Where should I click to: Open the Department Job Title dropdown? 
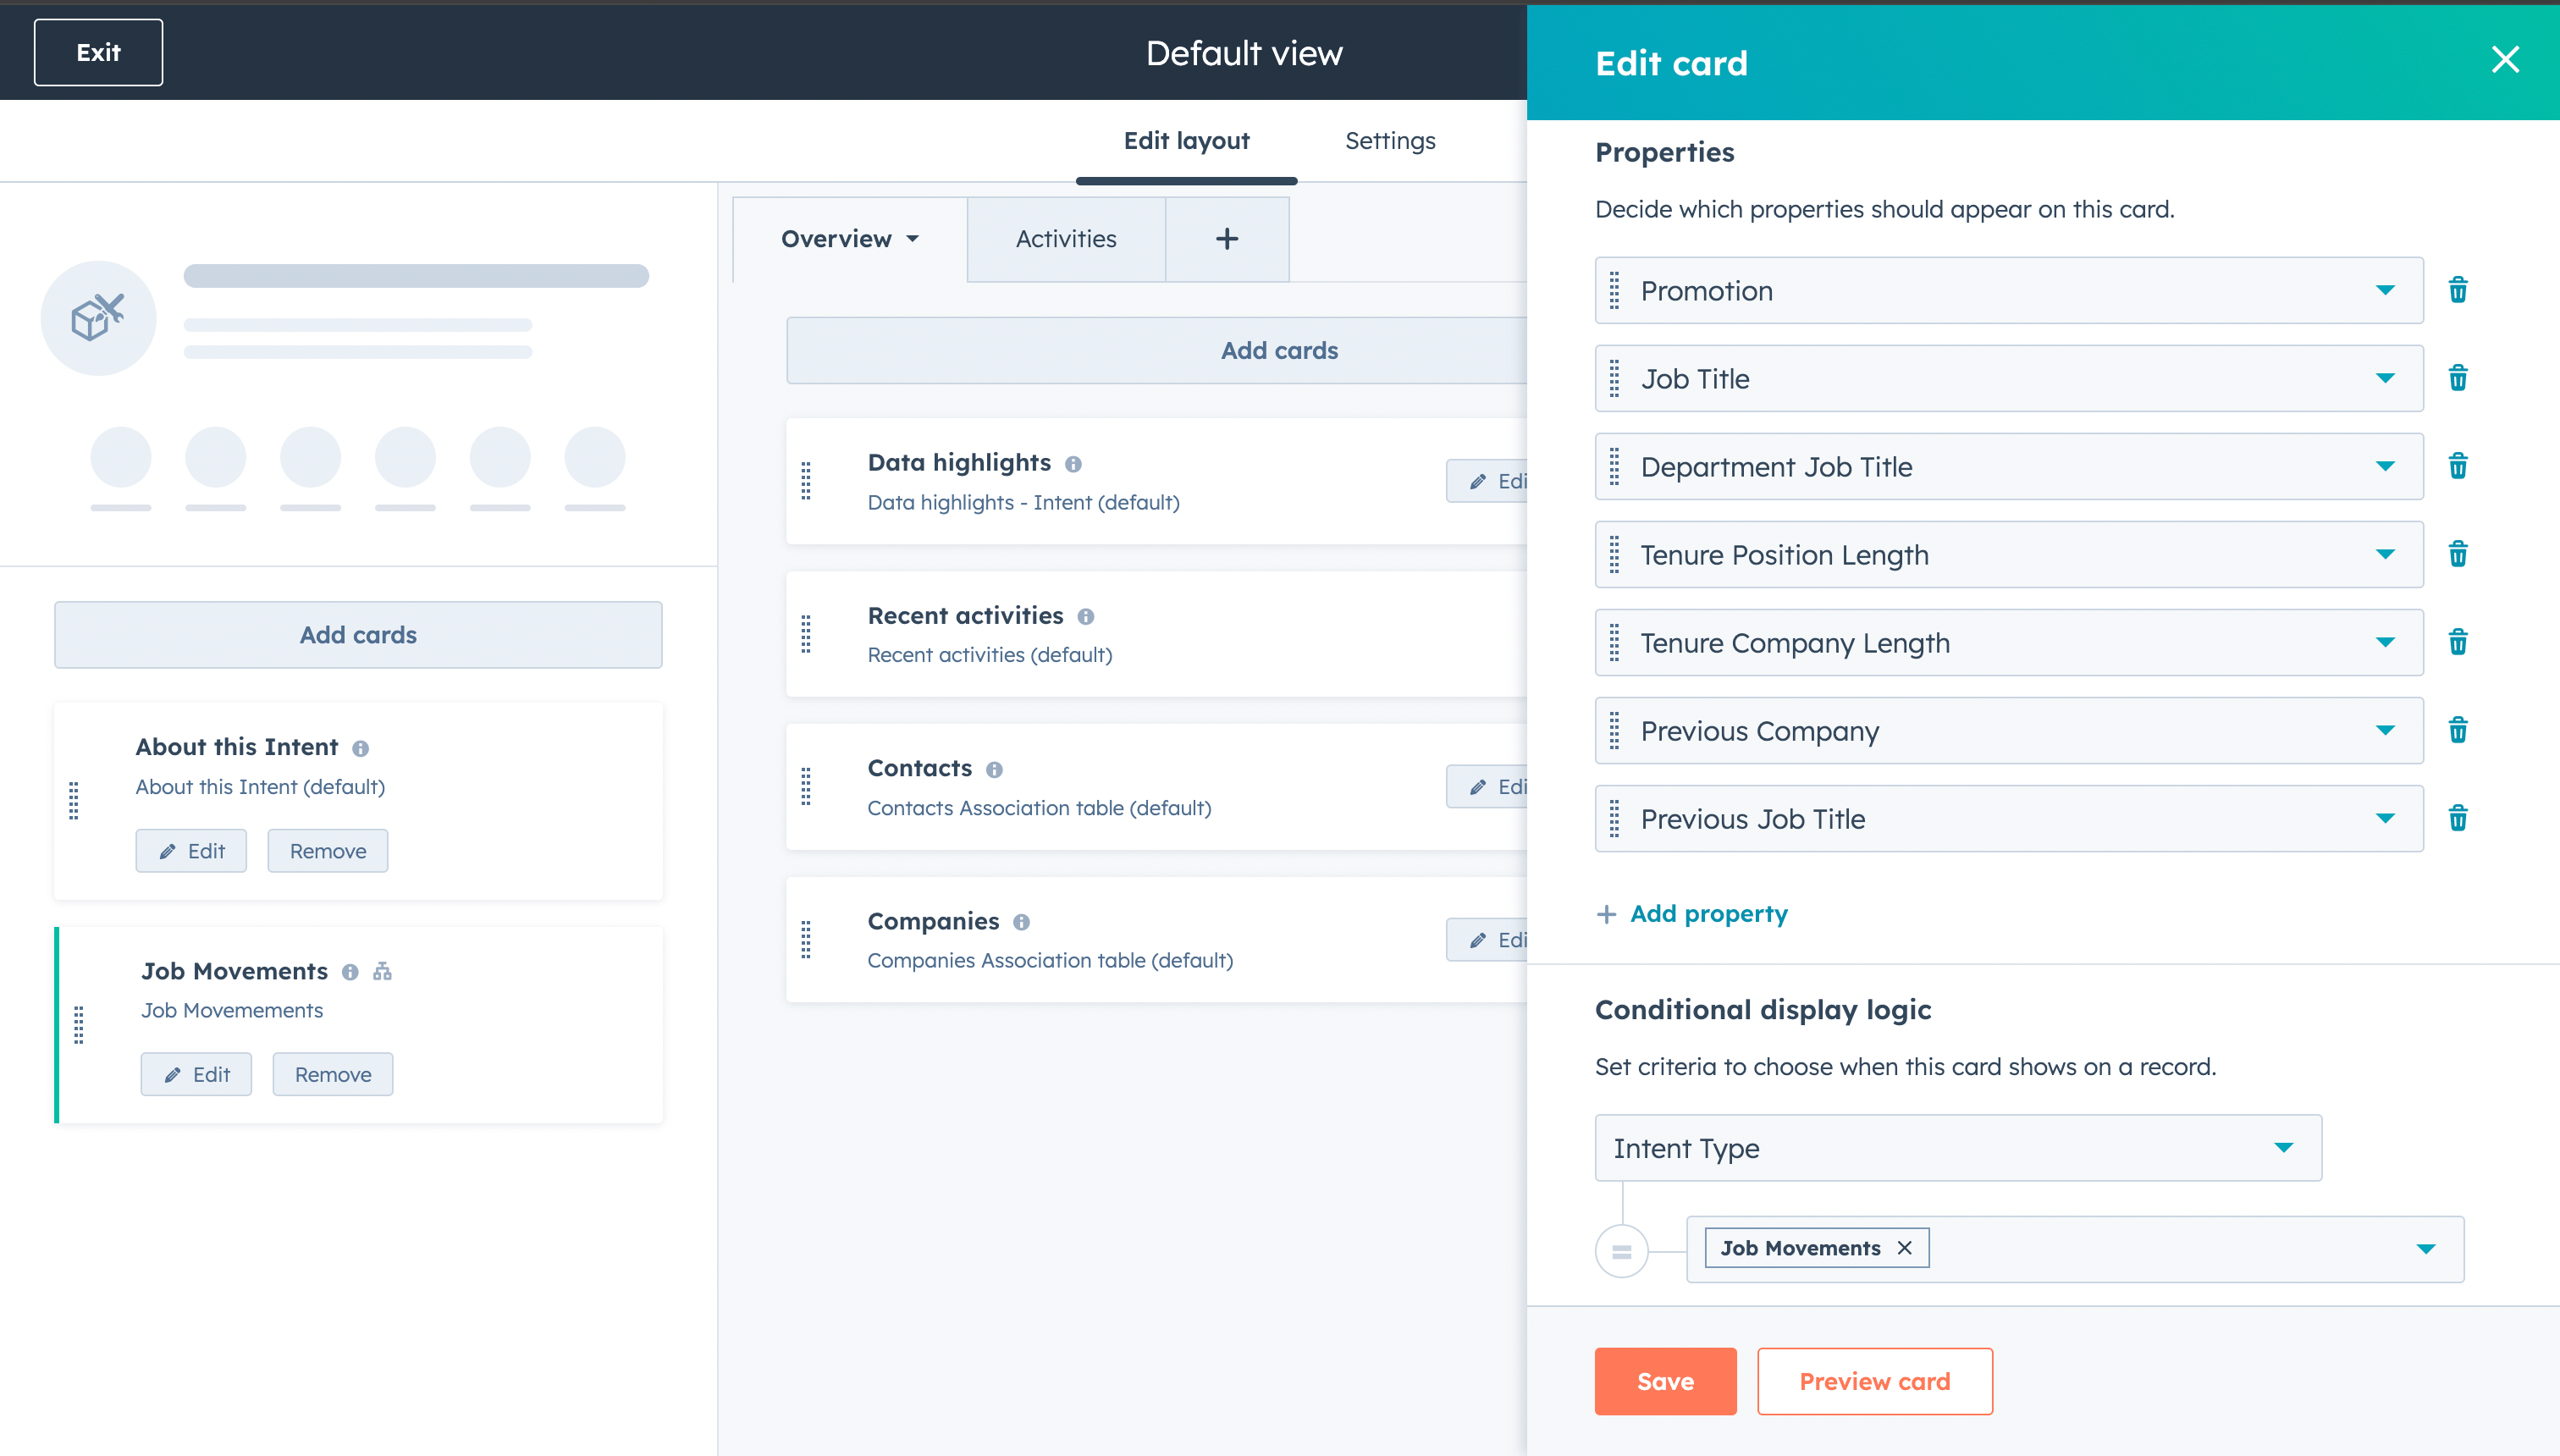[x=2385, y=466]
